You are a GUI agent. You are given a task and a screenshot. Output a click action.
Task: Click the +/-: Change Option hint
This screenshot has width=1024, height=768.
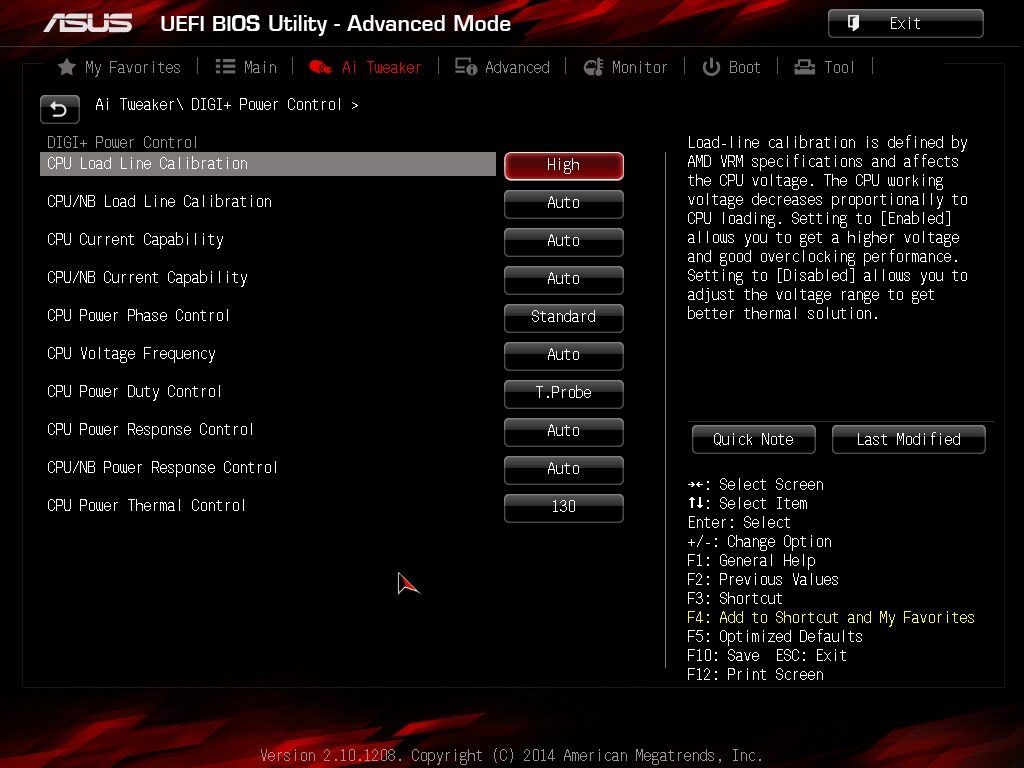(x=760, y=542)
